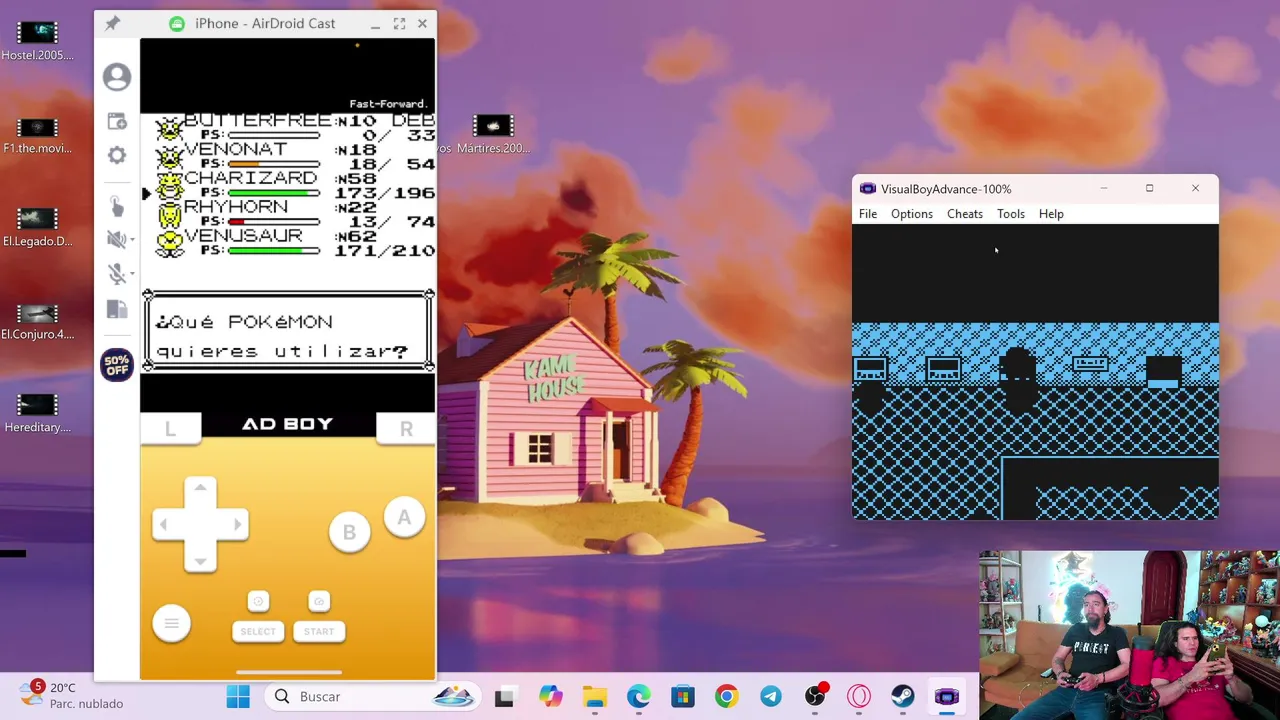
Task: Tap the round icon above SELECT
Action: click(258, 601)
